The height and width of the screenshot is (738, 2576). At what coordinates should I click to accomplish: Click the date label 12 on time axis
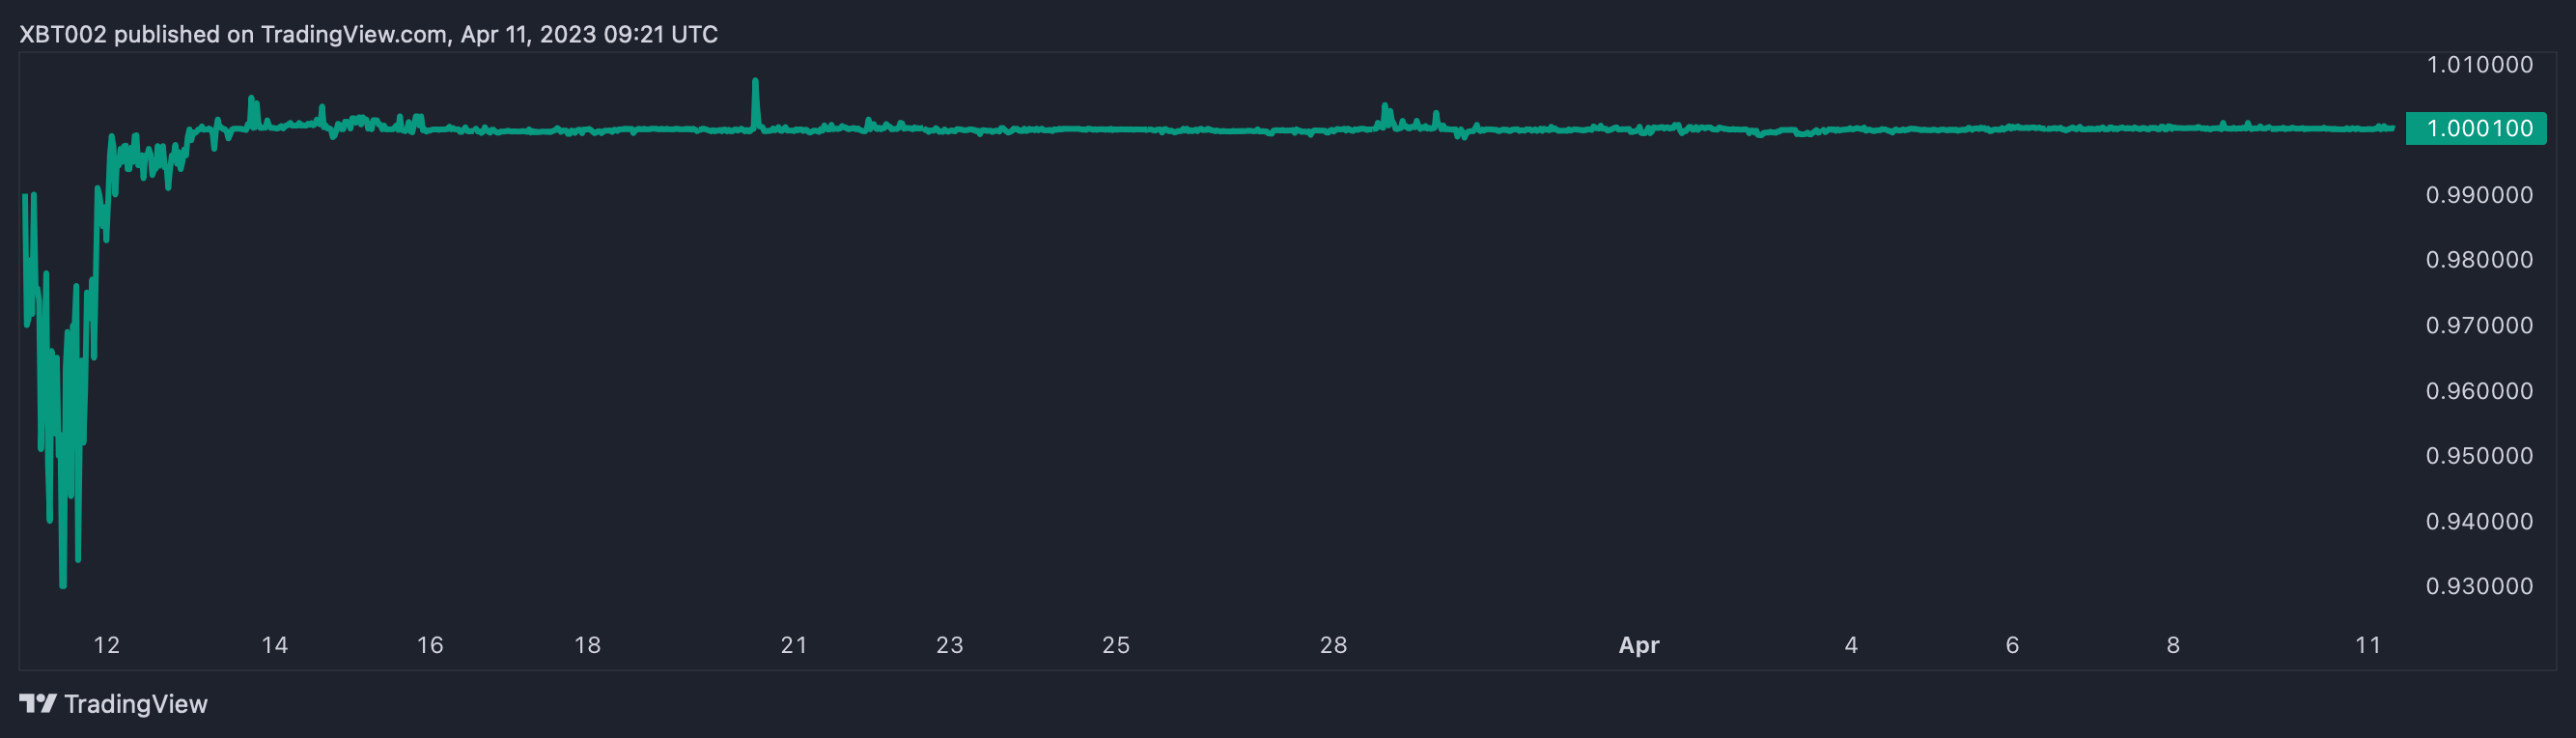point(107,645)
